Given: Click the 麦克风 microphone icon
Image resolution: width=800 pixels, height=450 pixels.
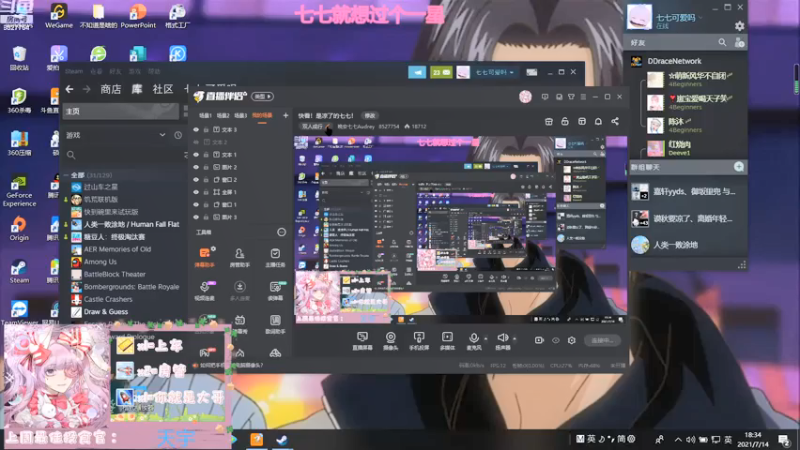Looking at the screenshot, I should point(473,340).
